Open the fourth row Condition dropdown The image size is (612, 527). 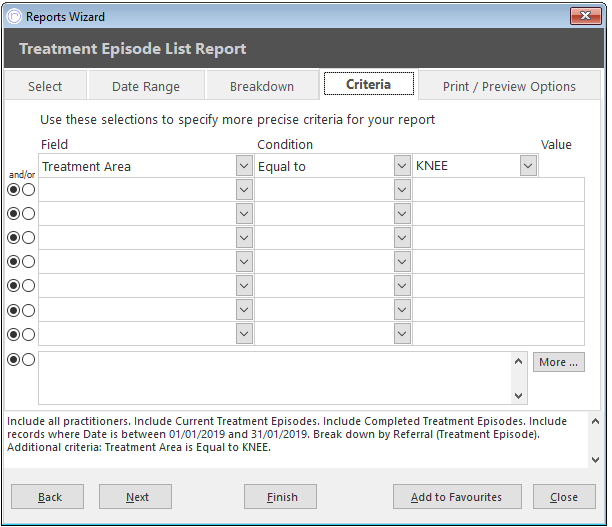click(x=402, y=238)
